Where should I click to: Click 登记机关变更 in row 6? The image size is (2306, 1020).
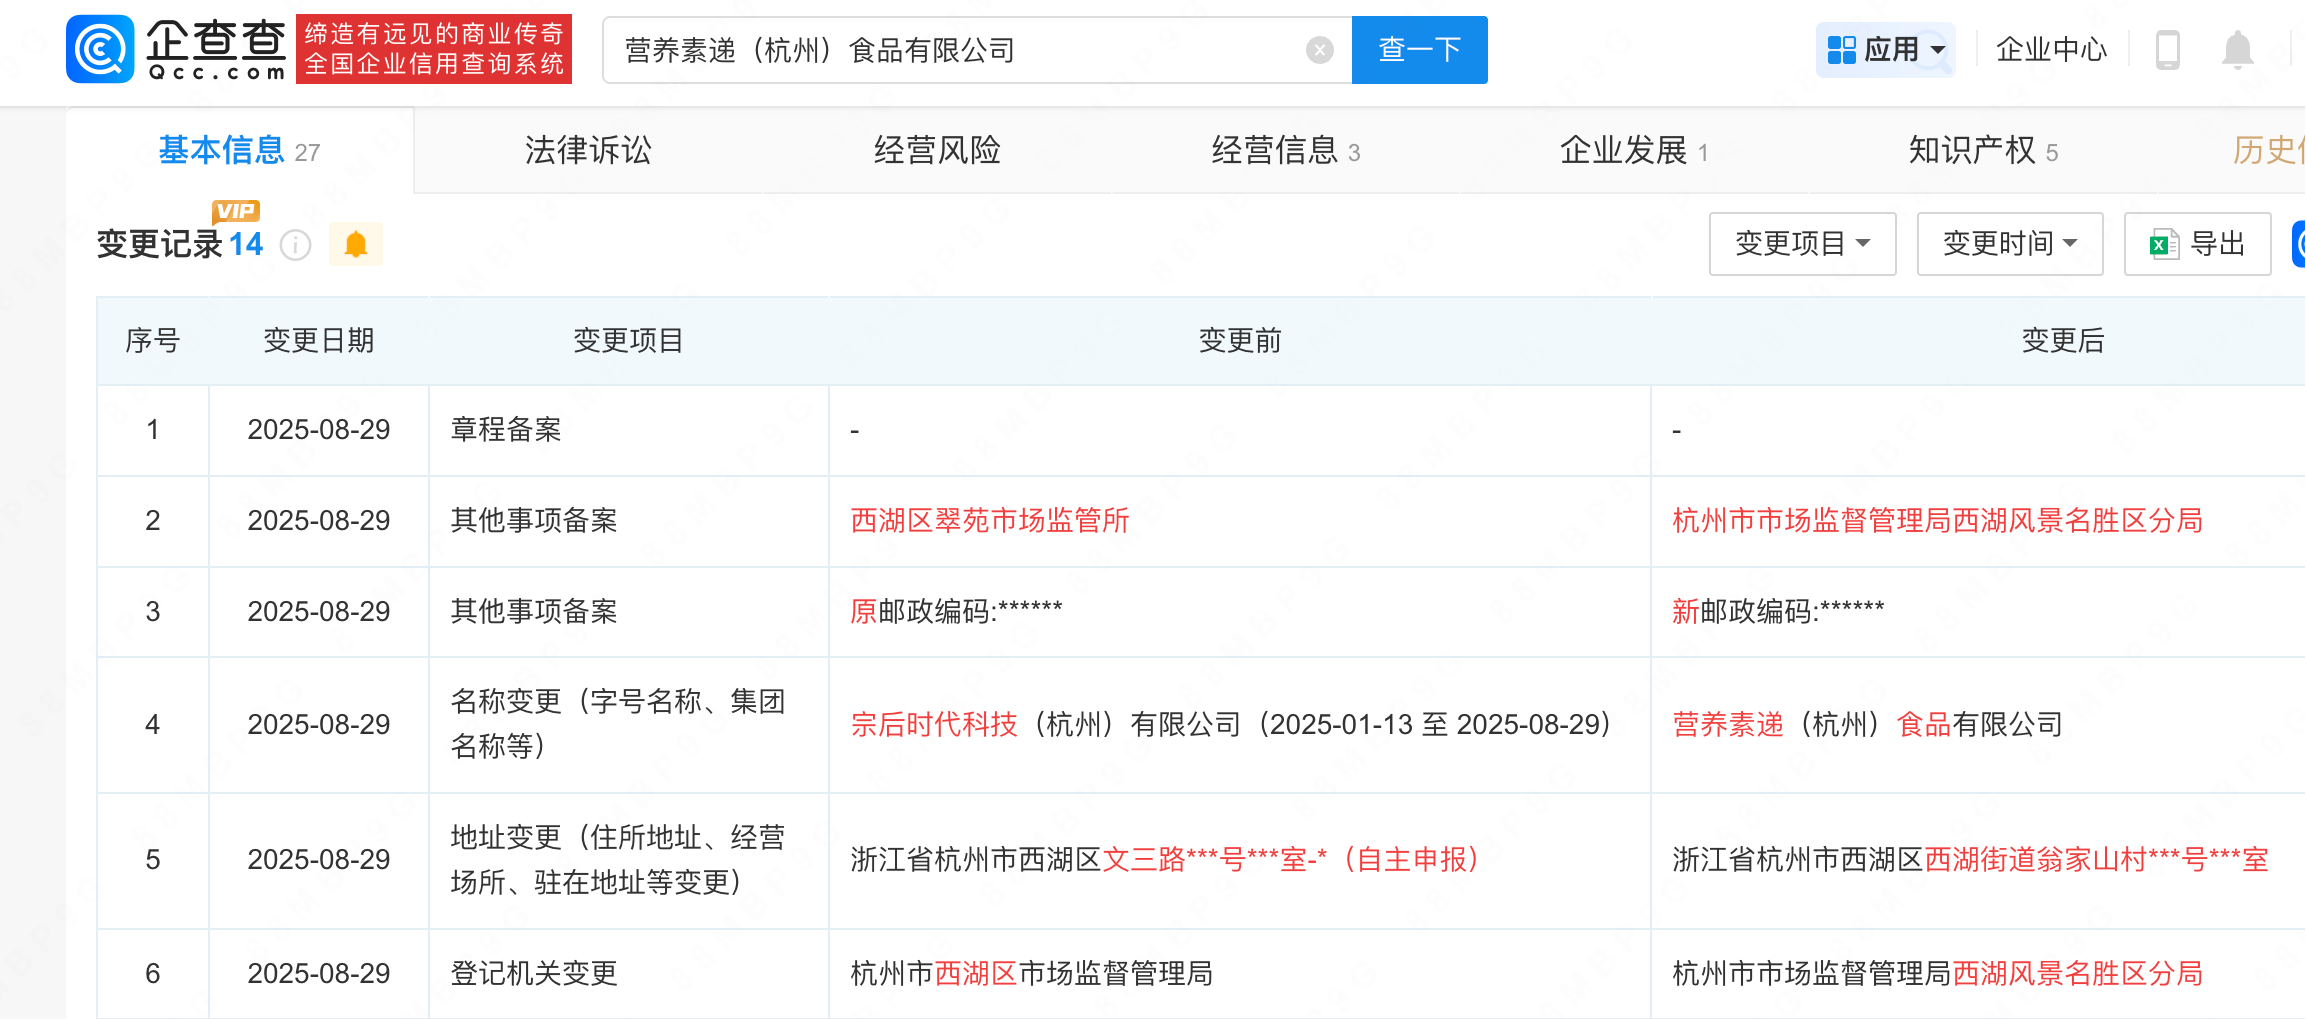pyautogui.click(x=534, y=974)
